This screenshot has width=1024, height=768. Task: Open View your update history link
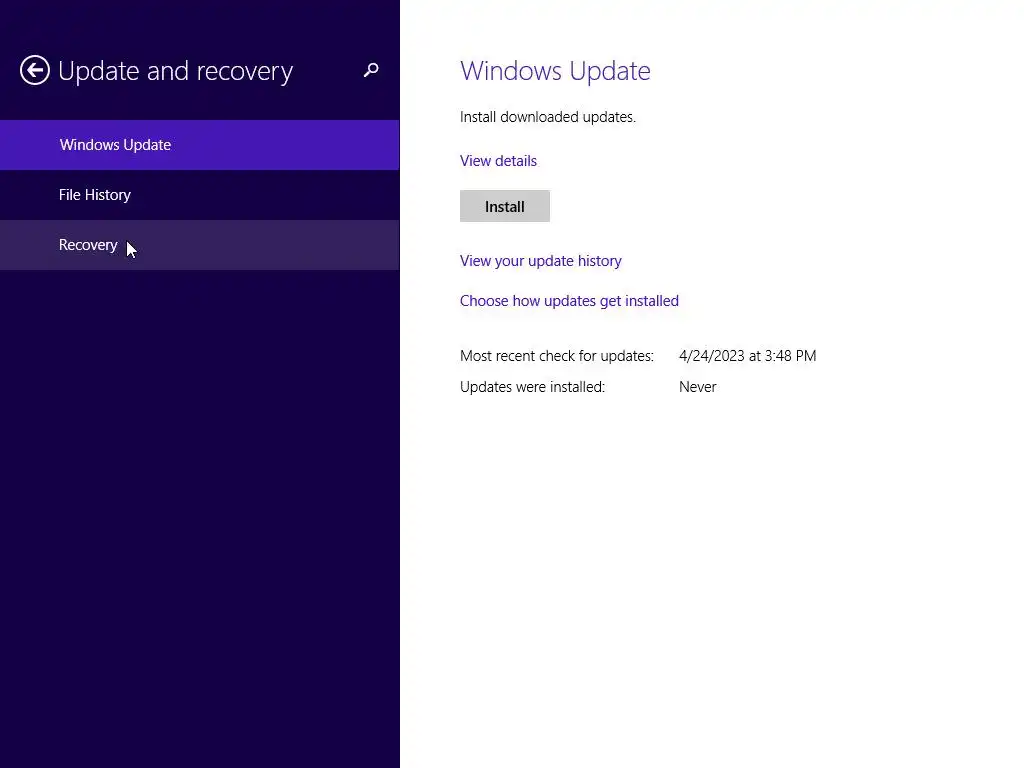(541, 261)
